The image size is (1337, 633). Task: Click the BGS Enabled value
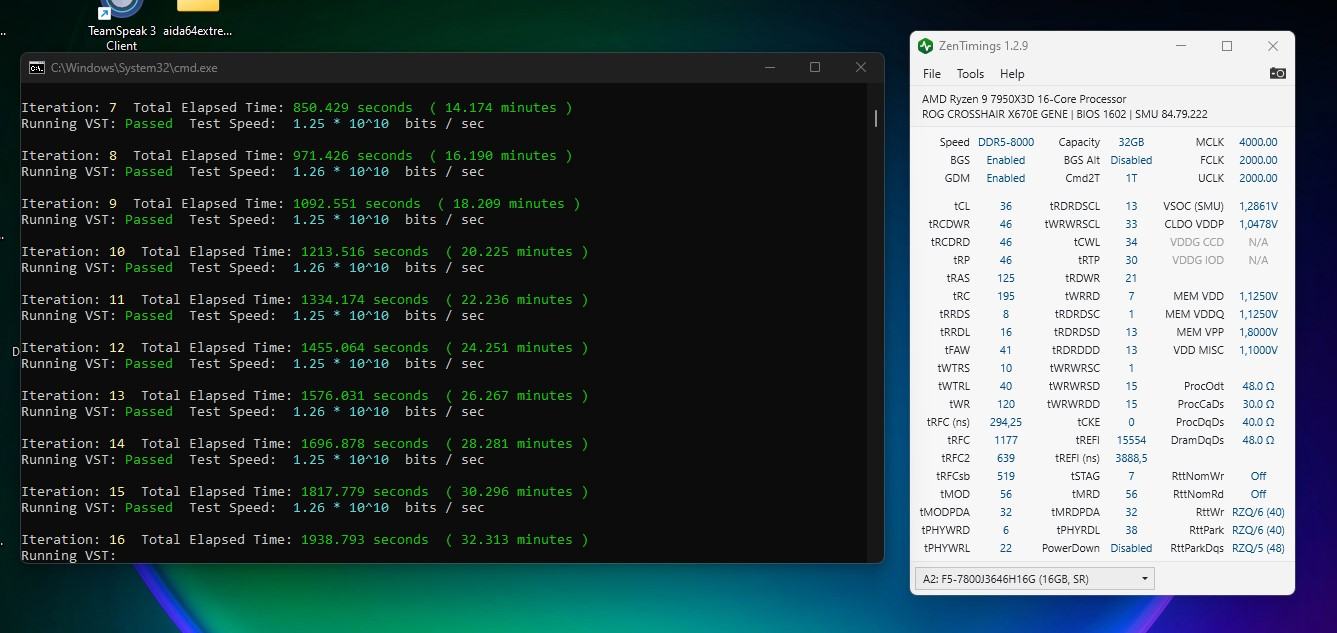coord(1006,160)
